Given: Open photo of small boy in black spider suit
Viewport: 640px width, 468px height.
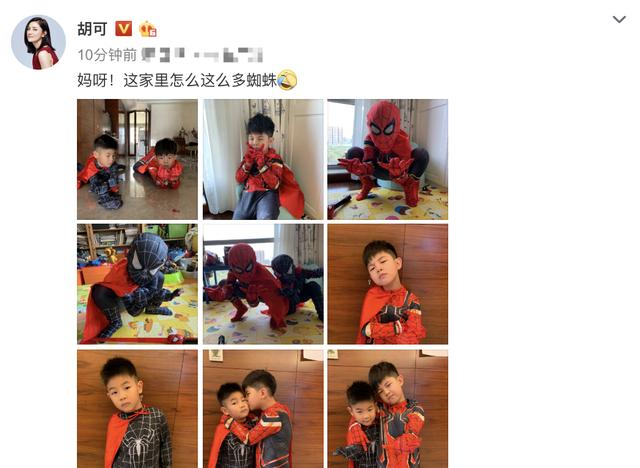Looking at the screenshot, I should [x=137, y=409].
